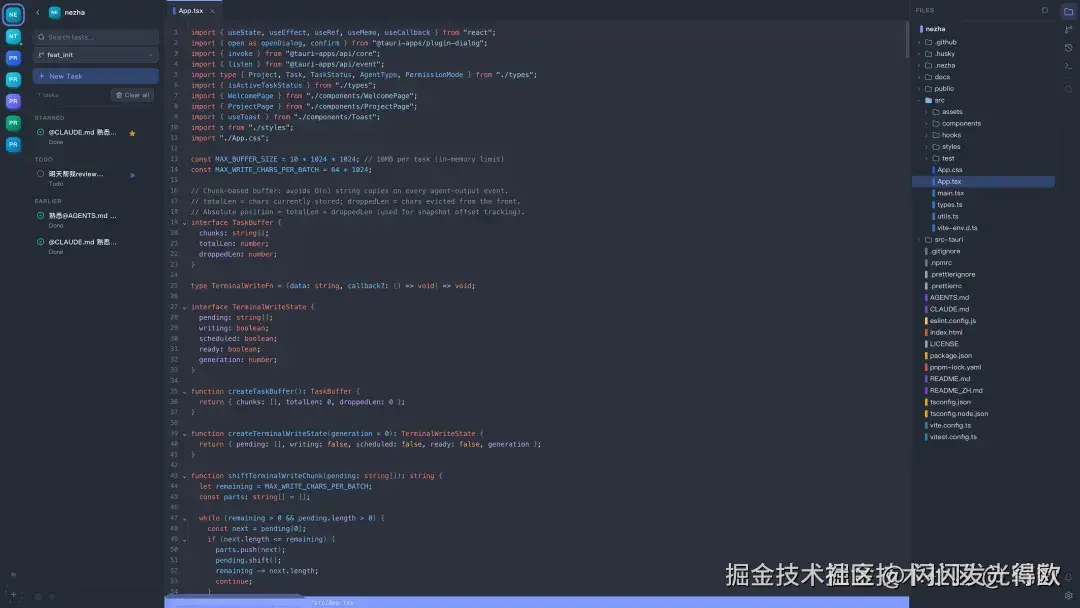Click the nezha root row in FILES
The height and width of the screenshot is (608, 1080).
click(x=983, y=29)
